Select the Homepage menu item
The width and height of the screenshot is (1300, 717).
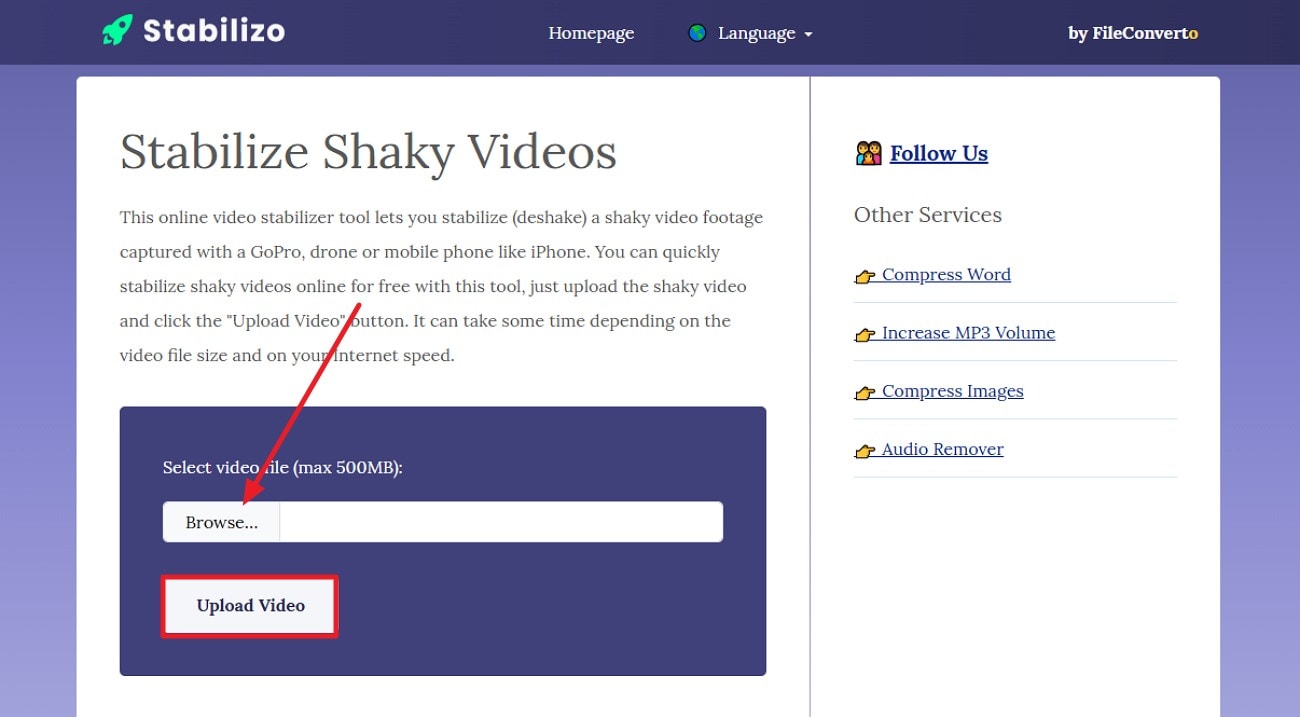click(x=590, y=32)
